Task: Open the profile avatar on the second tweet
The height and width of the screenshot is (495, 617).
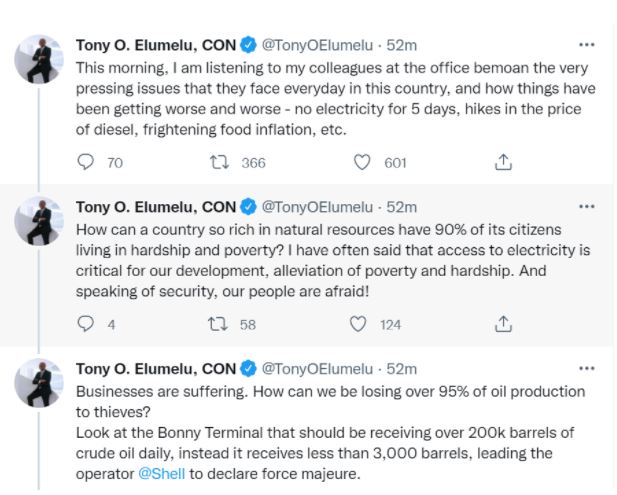Action: tap(40, 226)
